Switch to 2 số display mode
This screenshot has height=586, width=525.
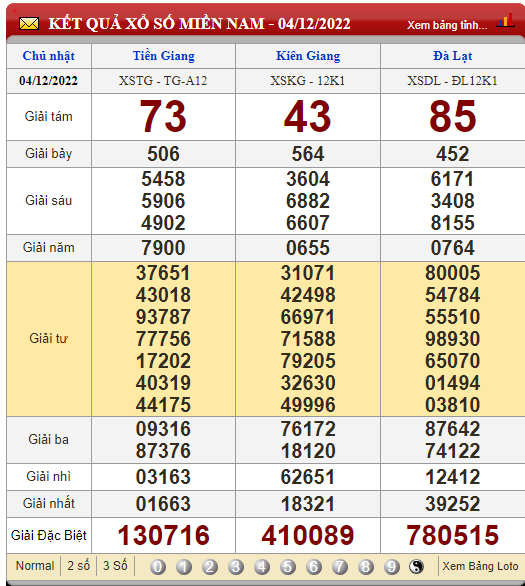(78, 566)
